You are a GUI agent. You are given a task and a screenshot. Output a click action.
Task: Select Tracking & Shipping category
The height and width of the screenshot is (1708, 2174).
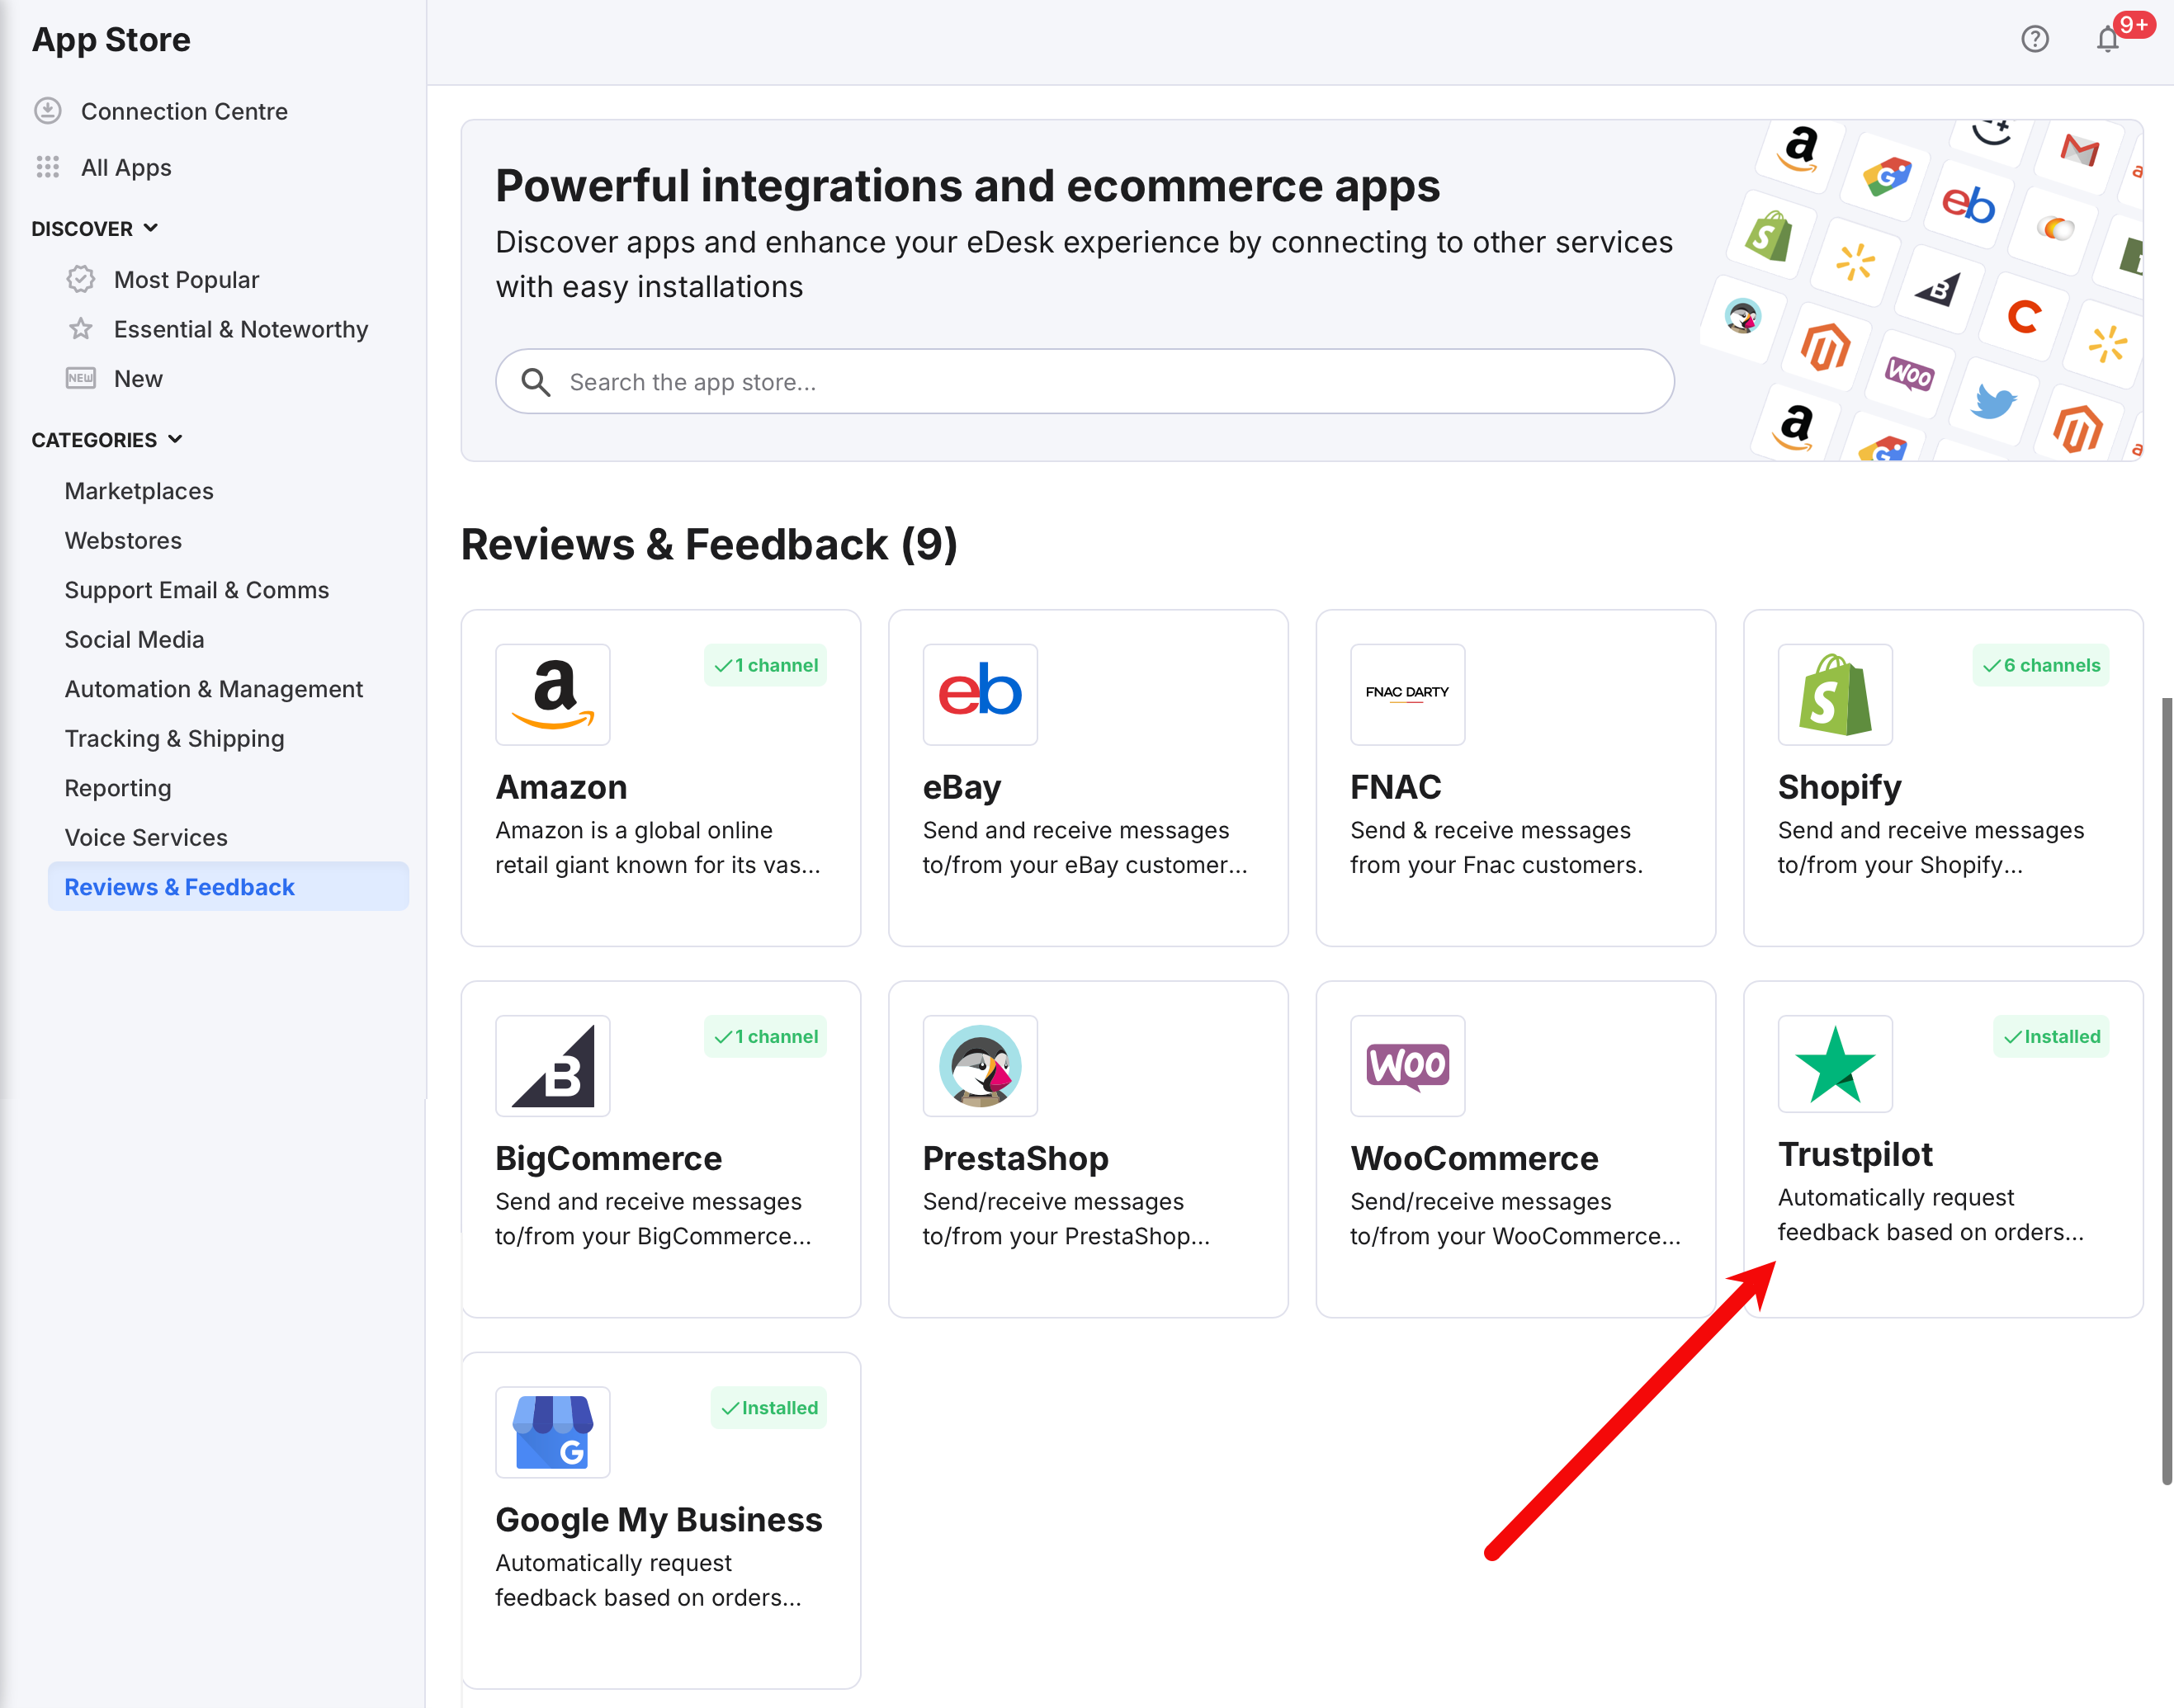pos(174,738)
